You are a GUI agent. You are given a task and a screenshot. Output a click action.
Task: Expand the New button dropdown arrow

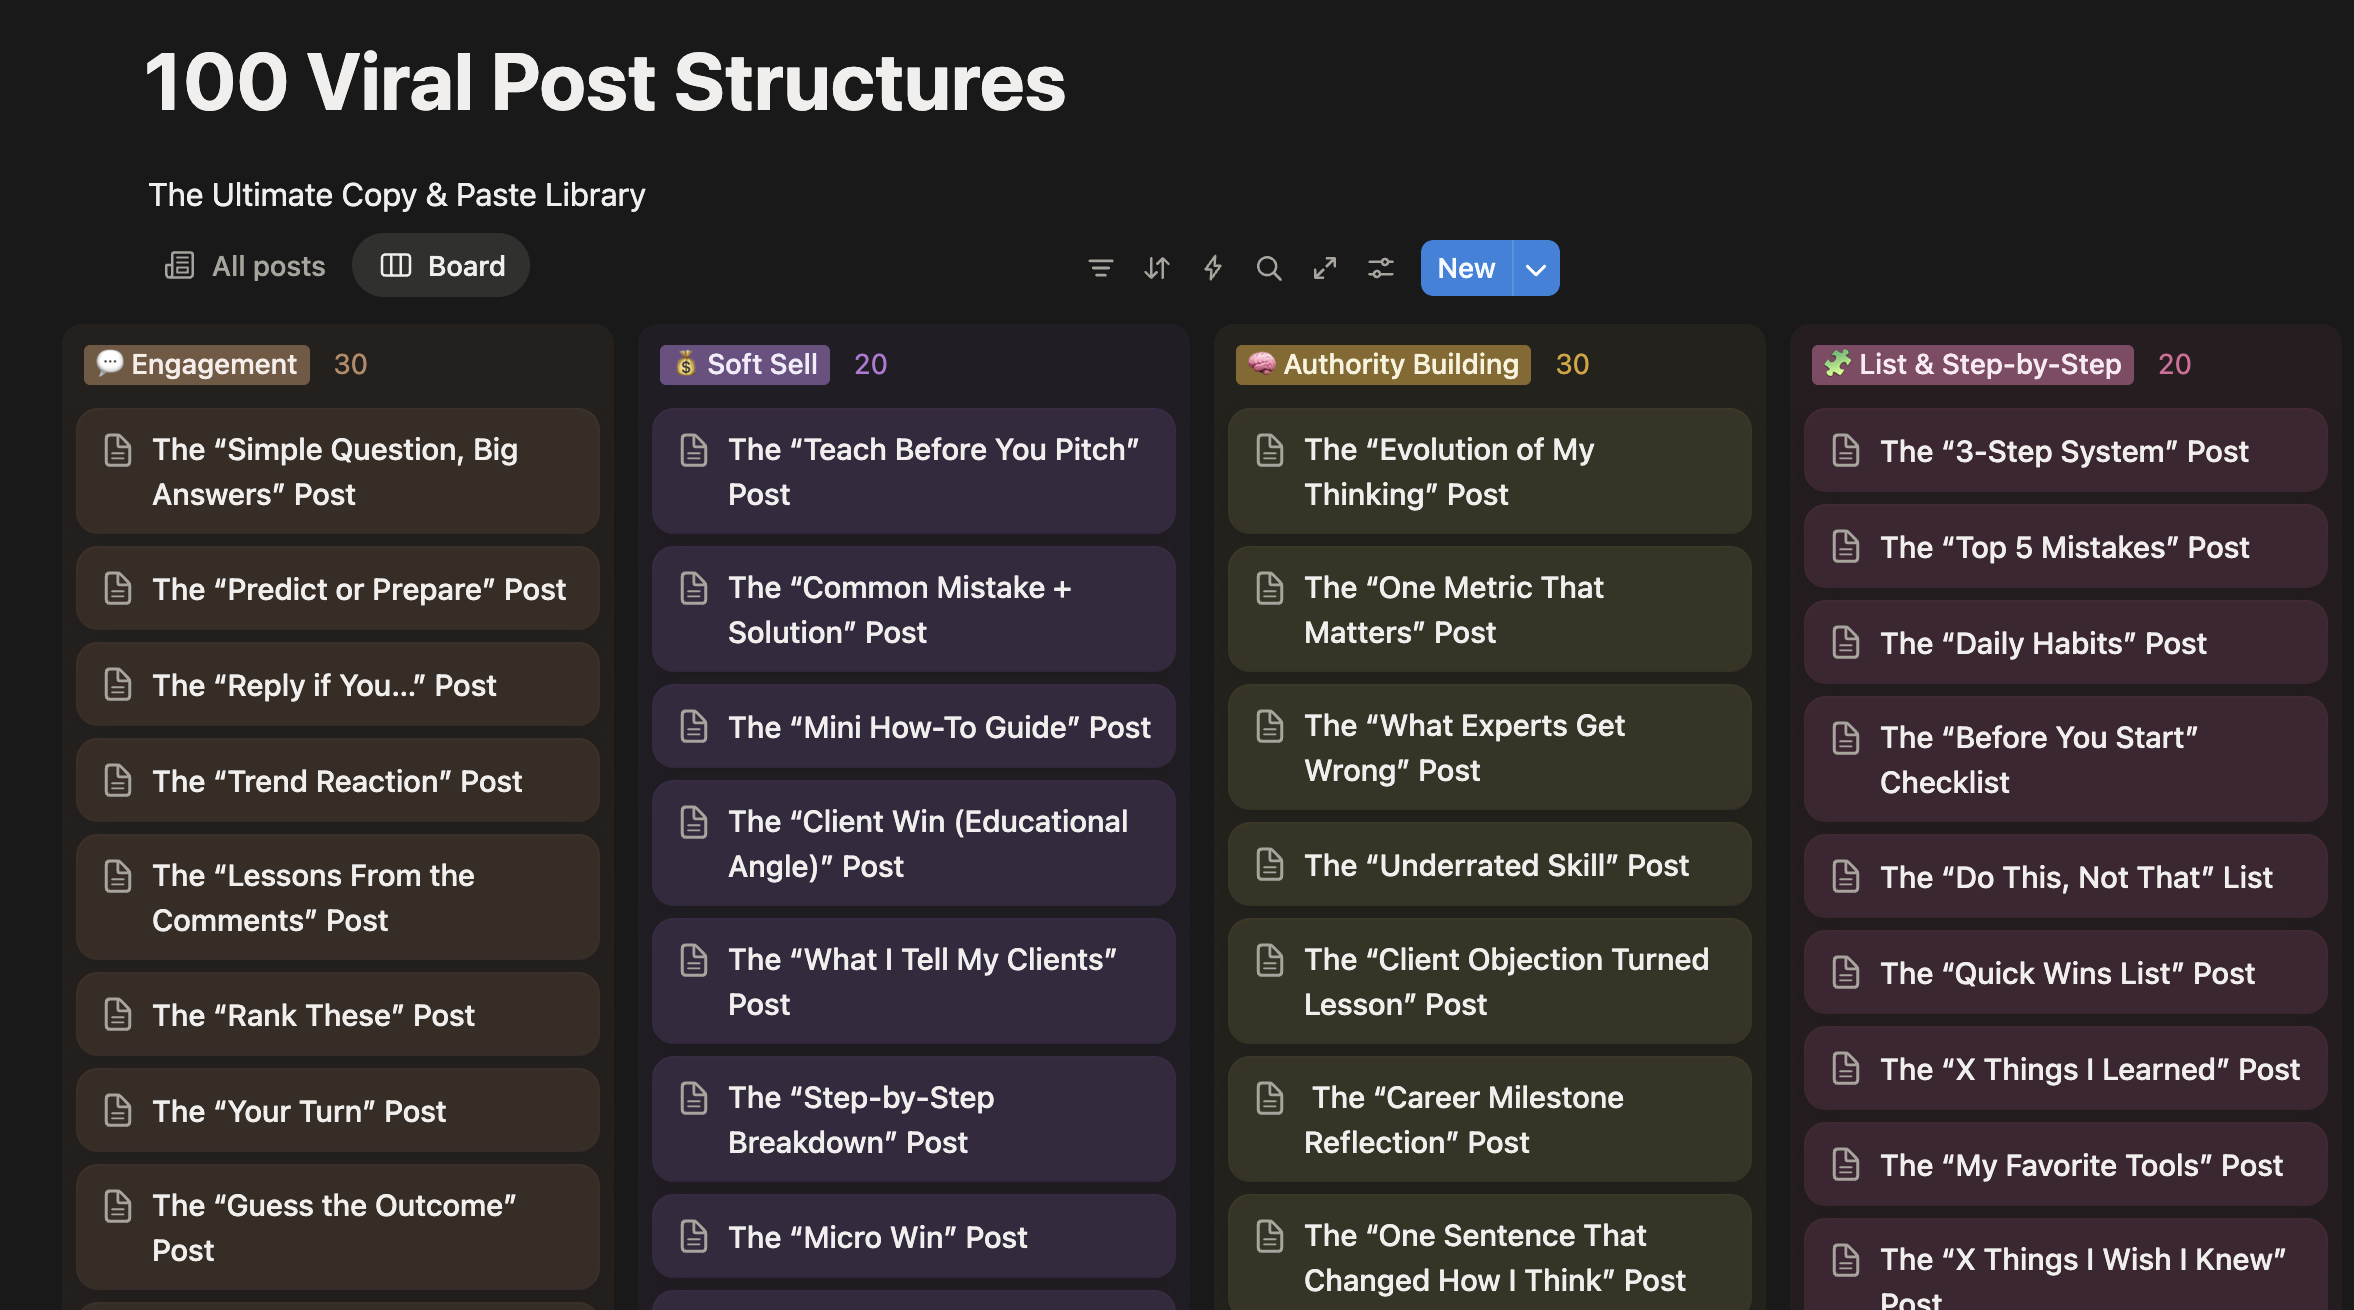point(1536,269)
